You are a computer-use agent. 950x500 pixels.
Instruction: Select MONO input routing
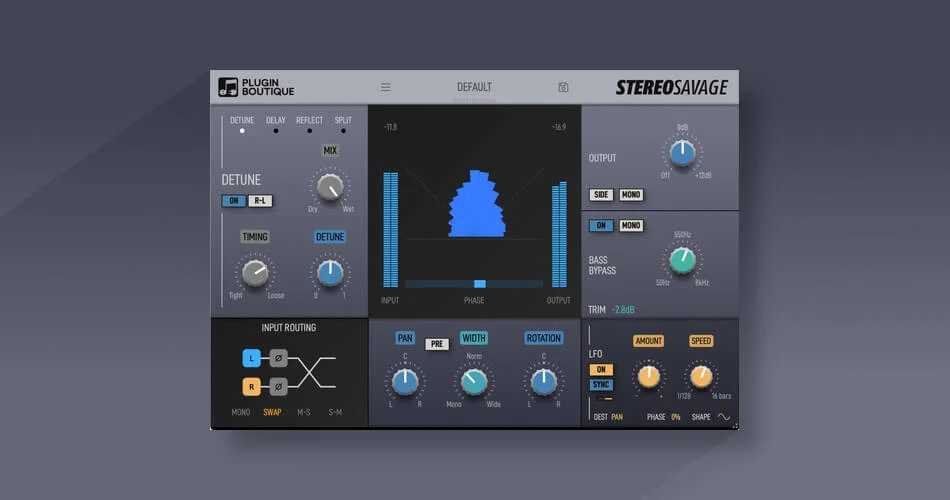point(241,412)
